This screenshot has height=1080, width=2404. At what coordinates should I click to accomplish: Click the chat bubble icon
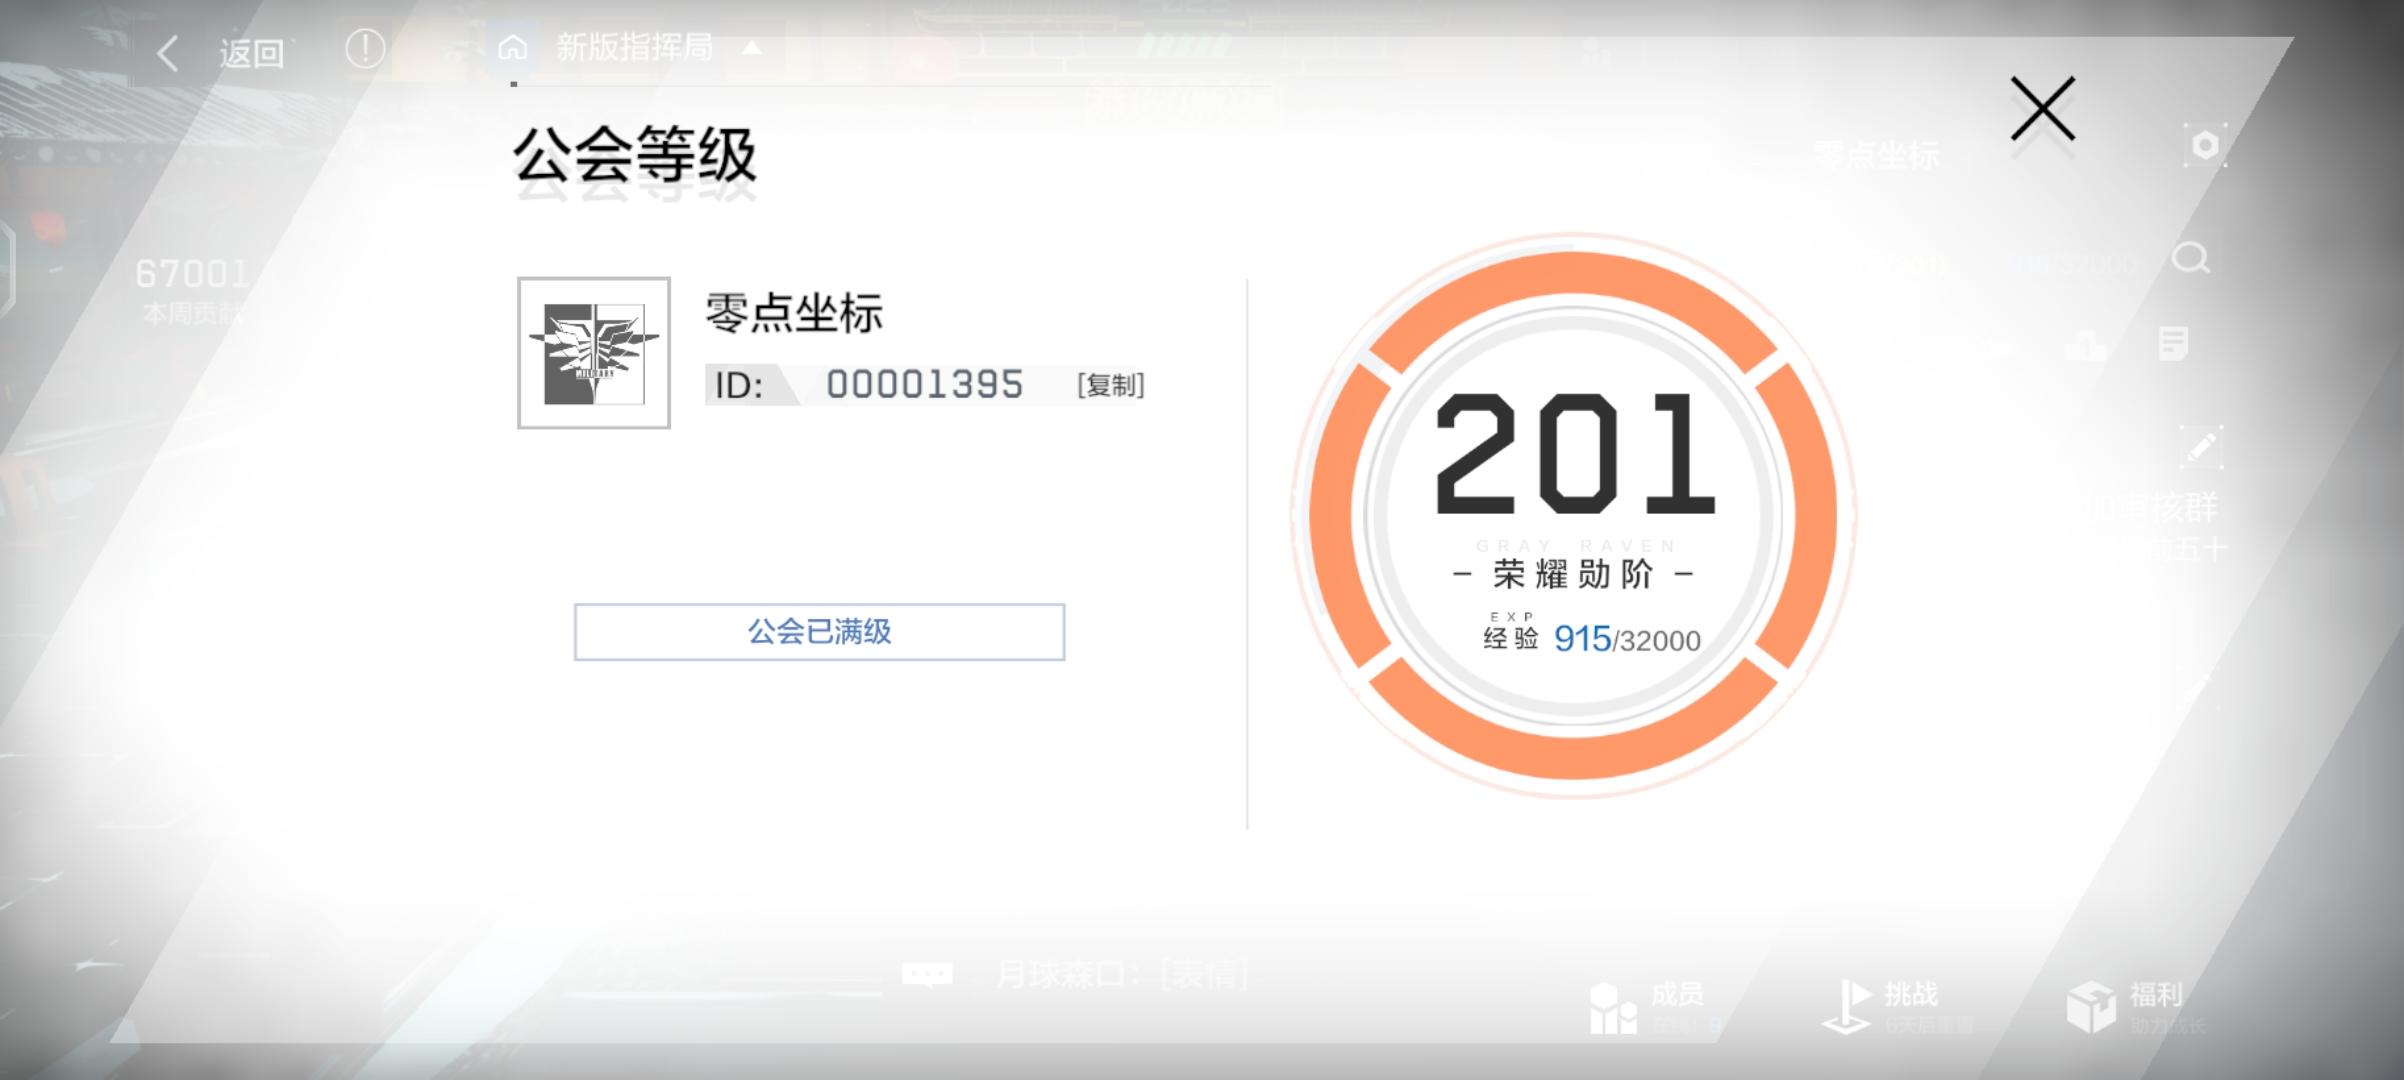click(x=927, y=974)
